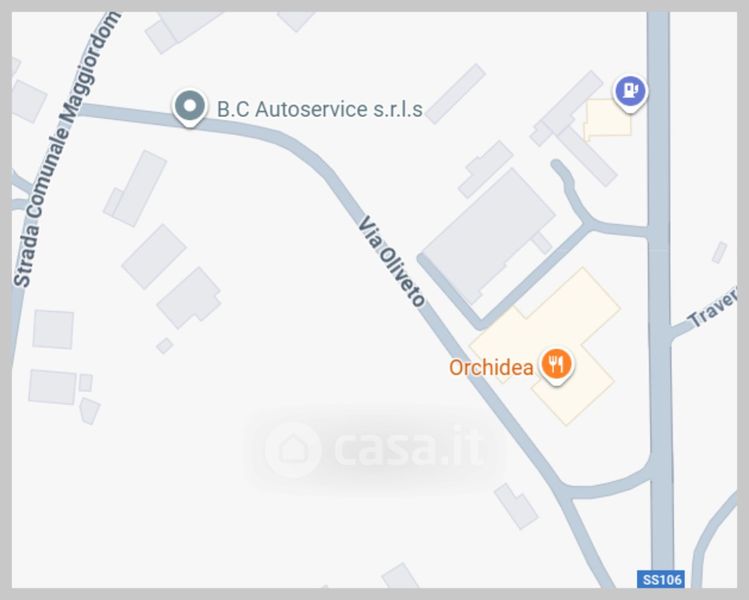Select the square building at lower left
This screenshot has height=600, width=749.
(x=53, y=329)
